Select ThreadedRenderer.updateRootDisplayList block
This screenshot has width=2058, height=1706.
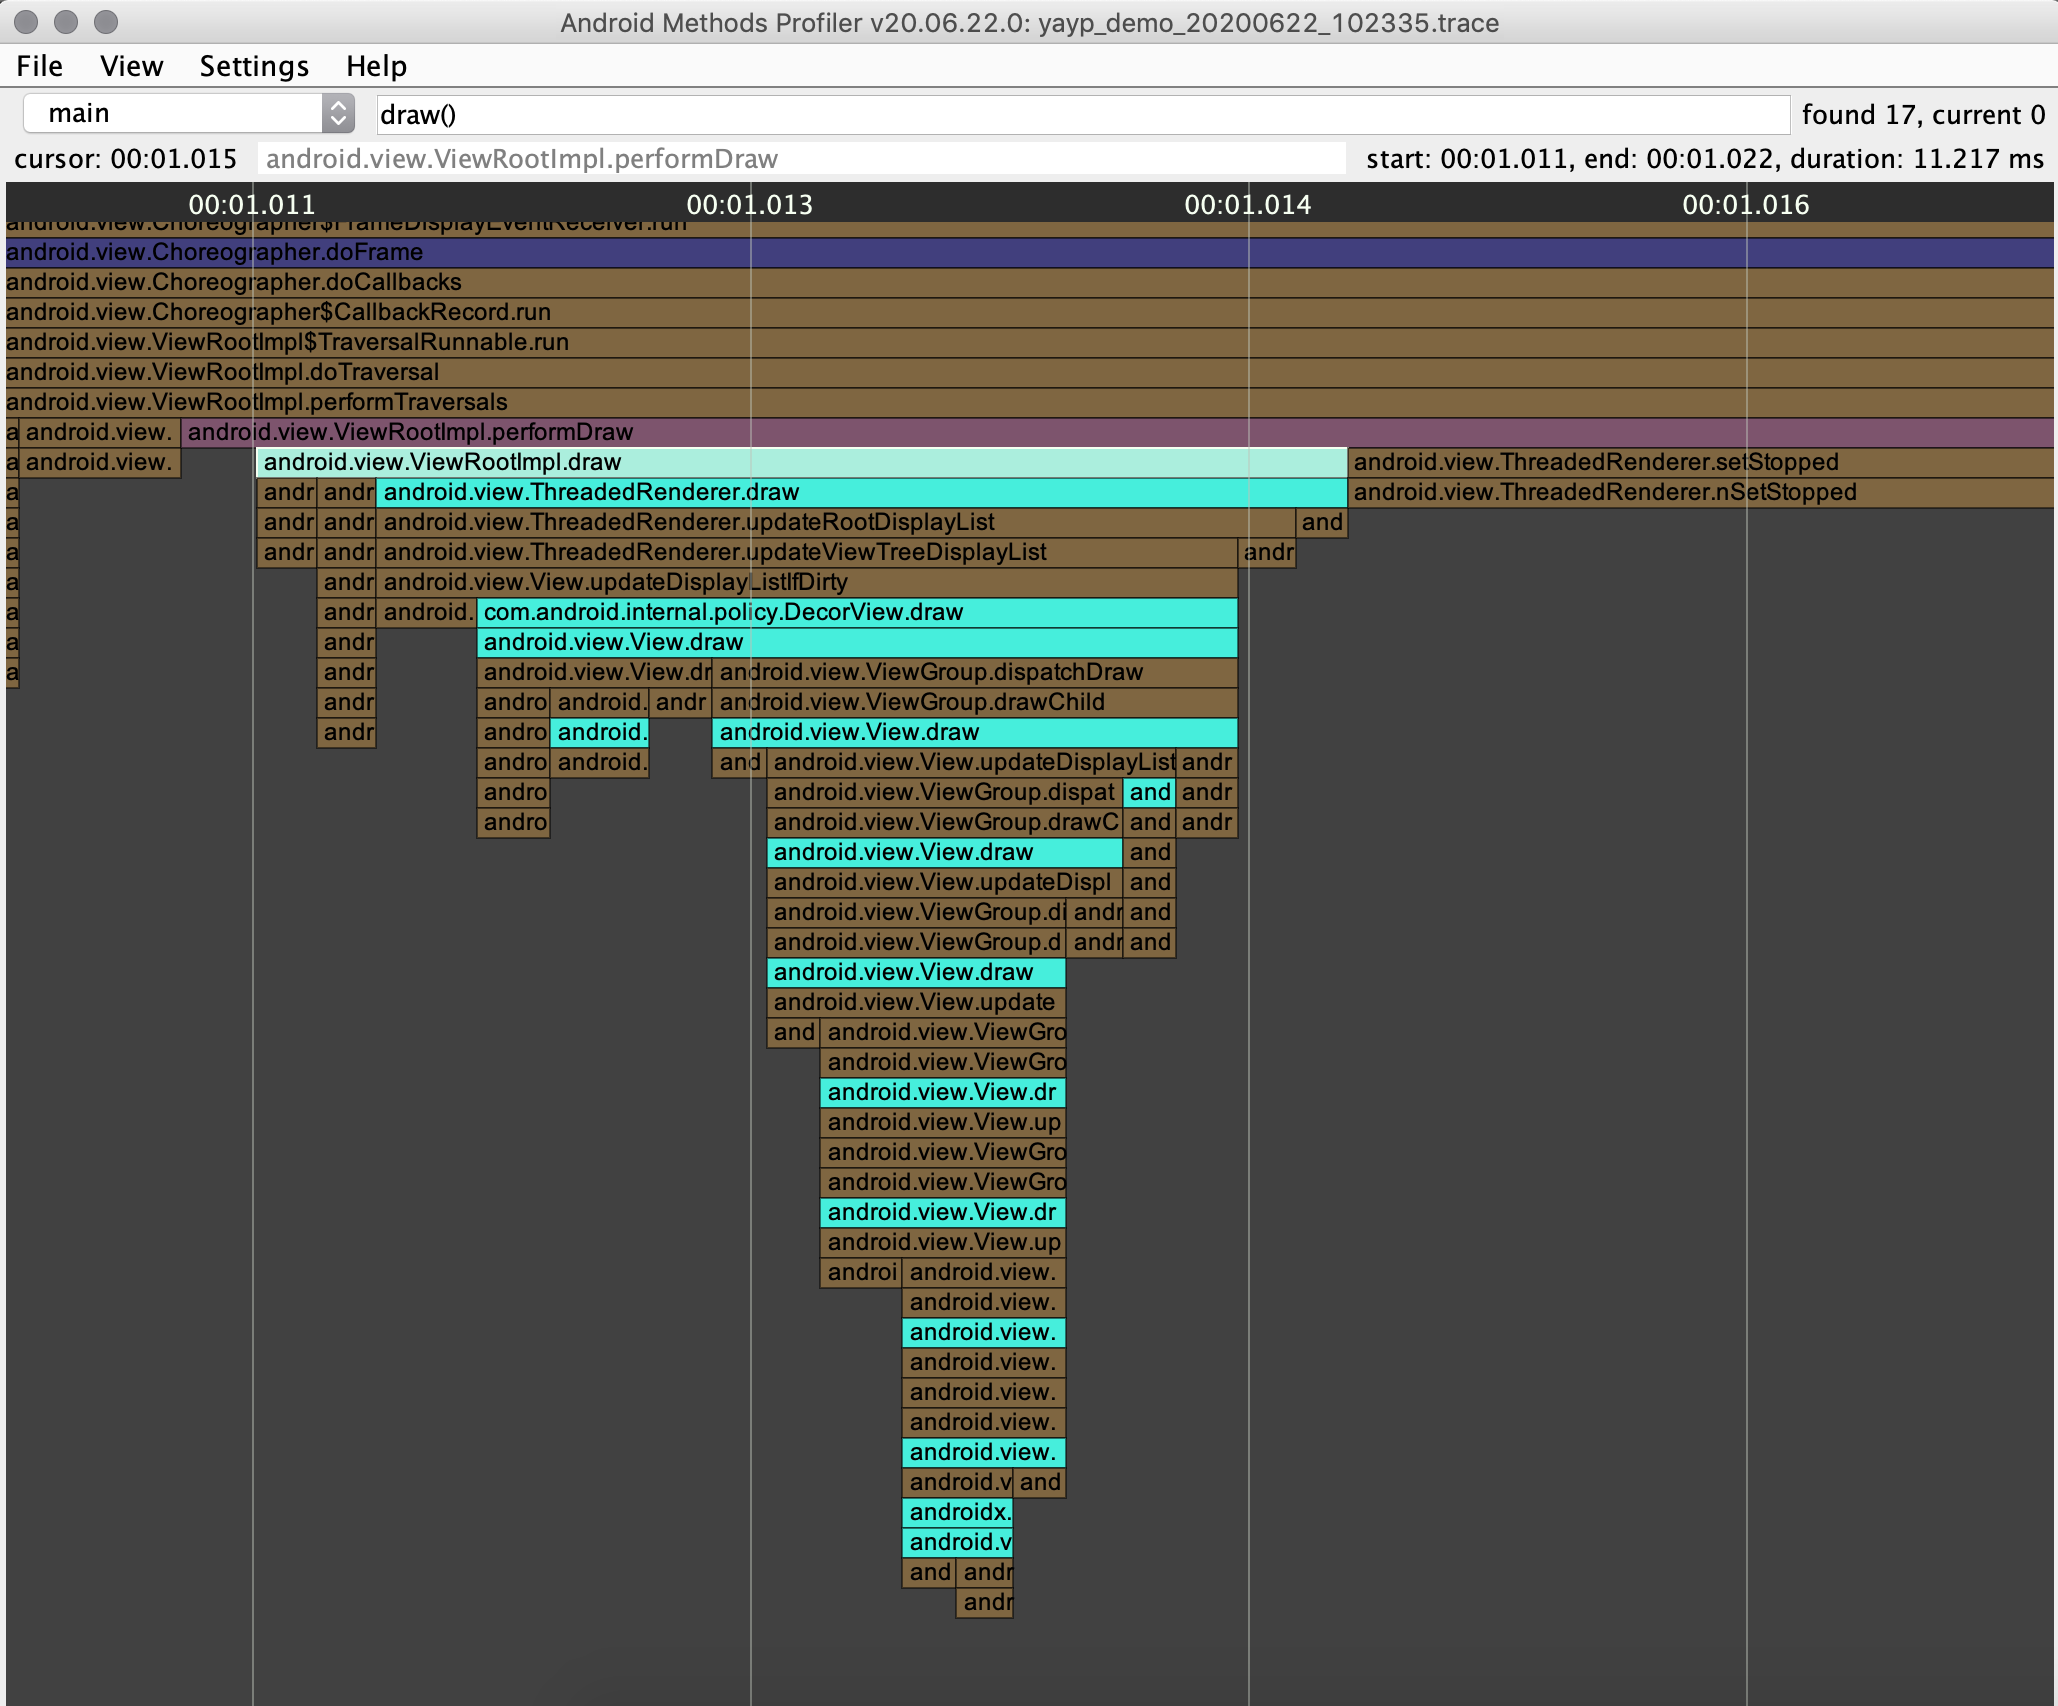pyautogui.click(x=834, y=522)
